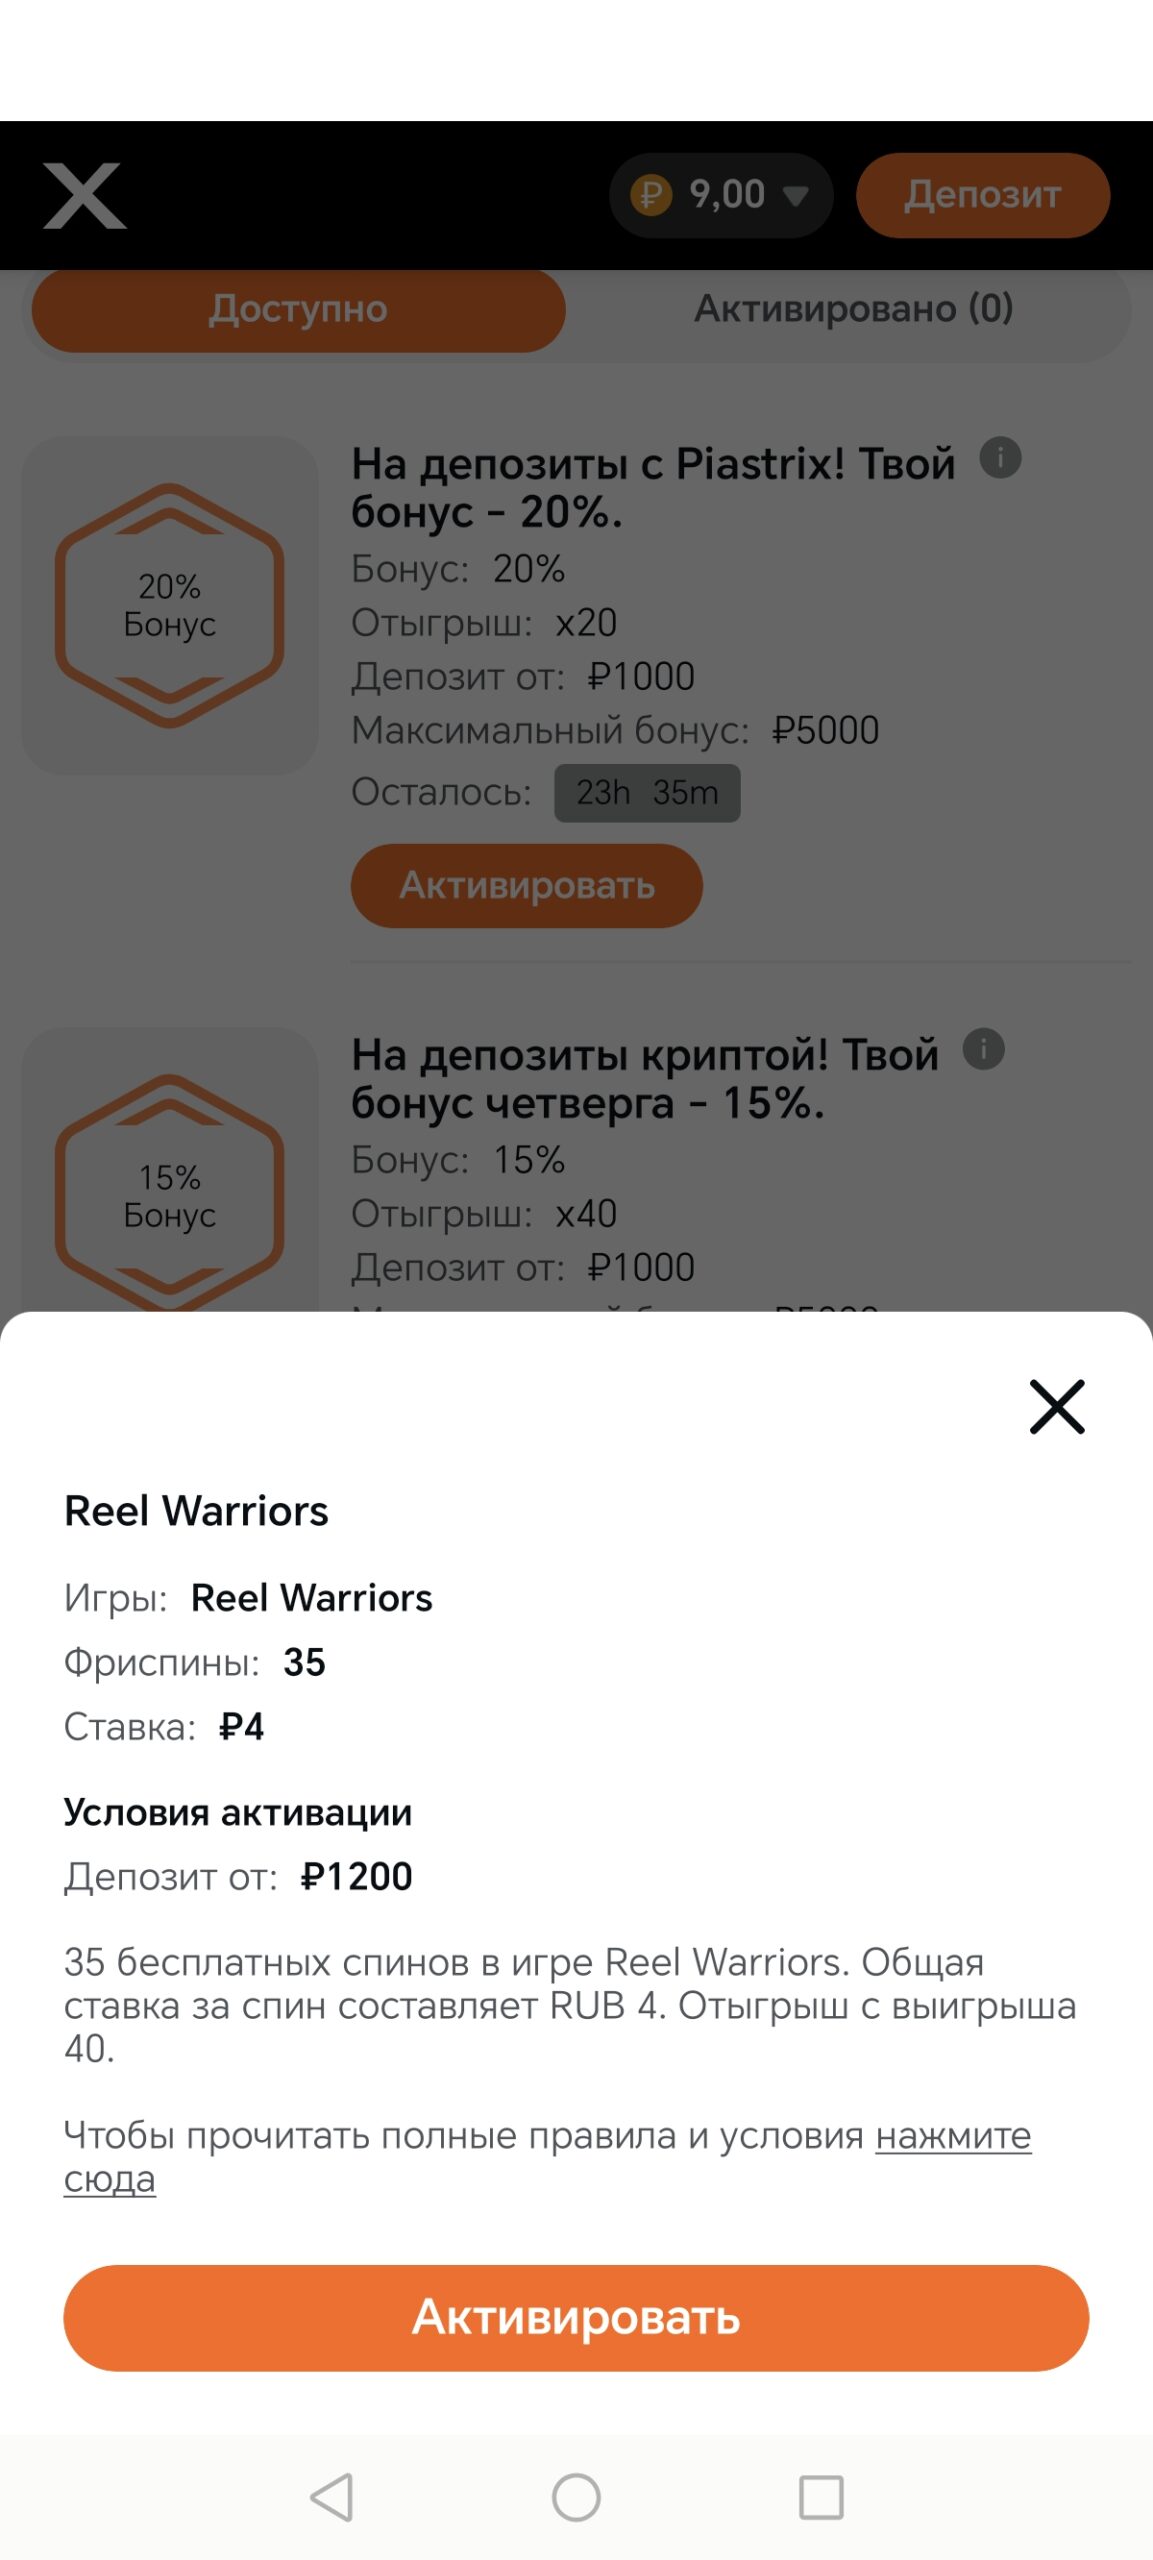The image size is (1153, 2560).
Task: Tap the 15% Бонус hexagon badge
Action: pyautogui.click(x=170, y=1195)
